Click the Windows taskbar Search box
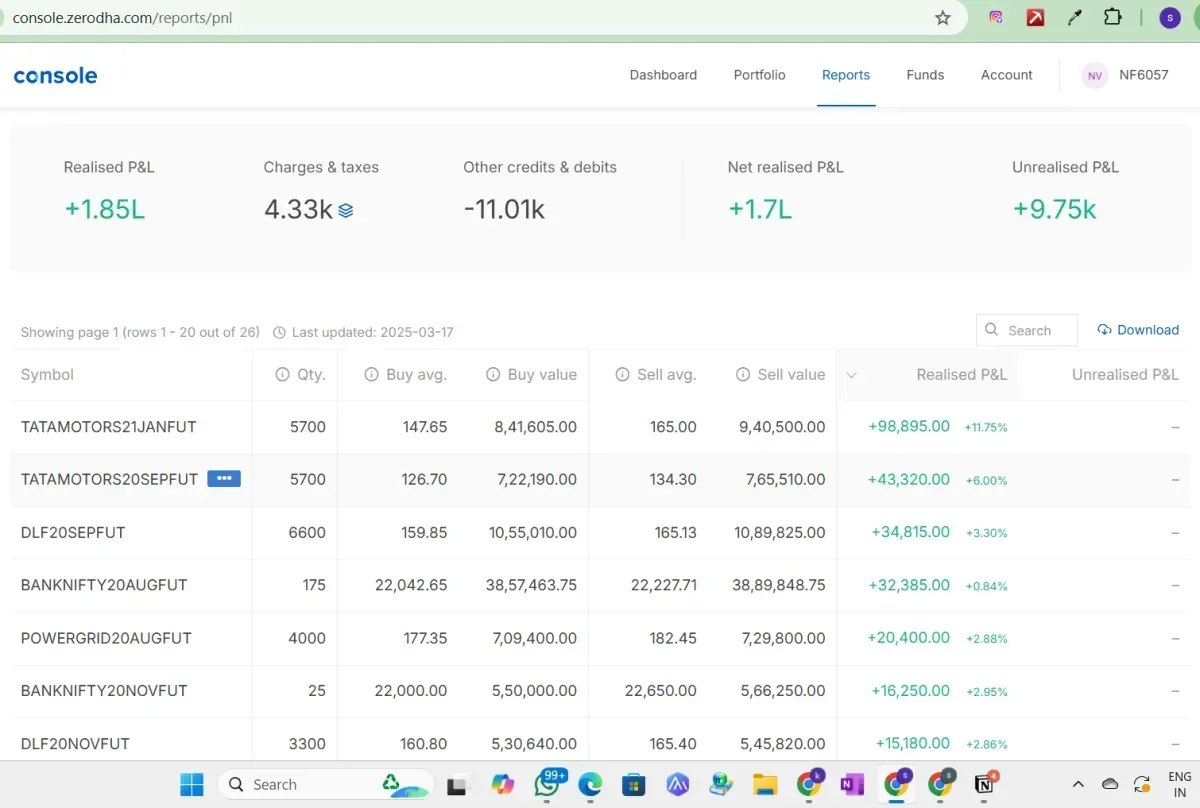The width and height of the screenshot is (1200, 808). pyautogui.click(x=326, y=784)
